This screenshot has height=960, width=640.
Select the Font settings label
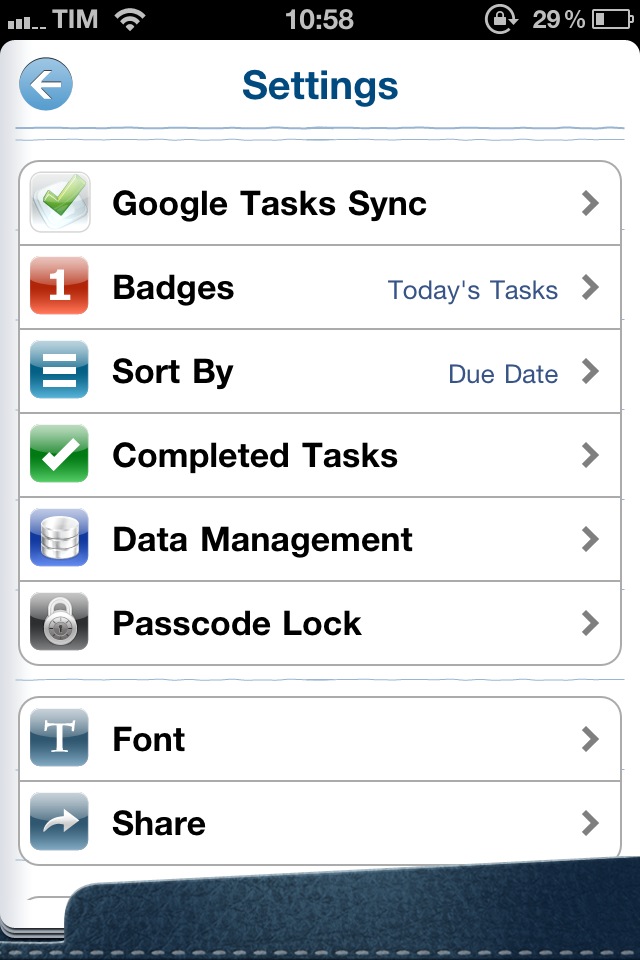(149, 739)
